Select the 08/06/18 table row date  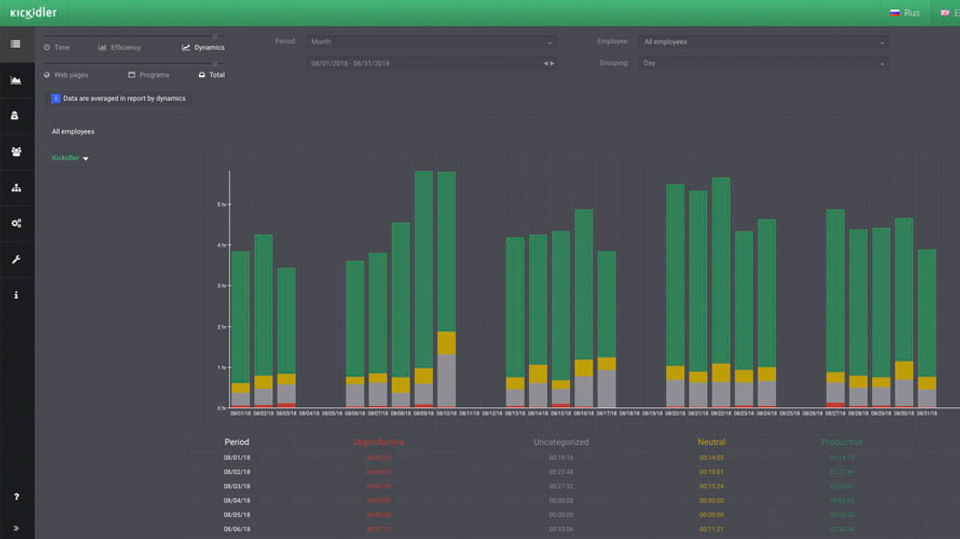[x=236, y=529]
